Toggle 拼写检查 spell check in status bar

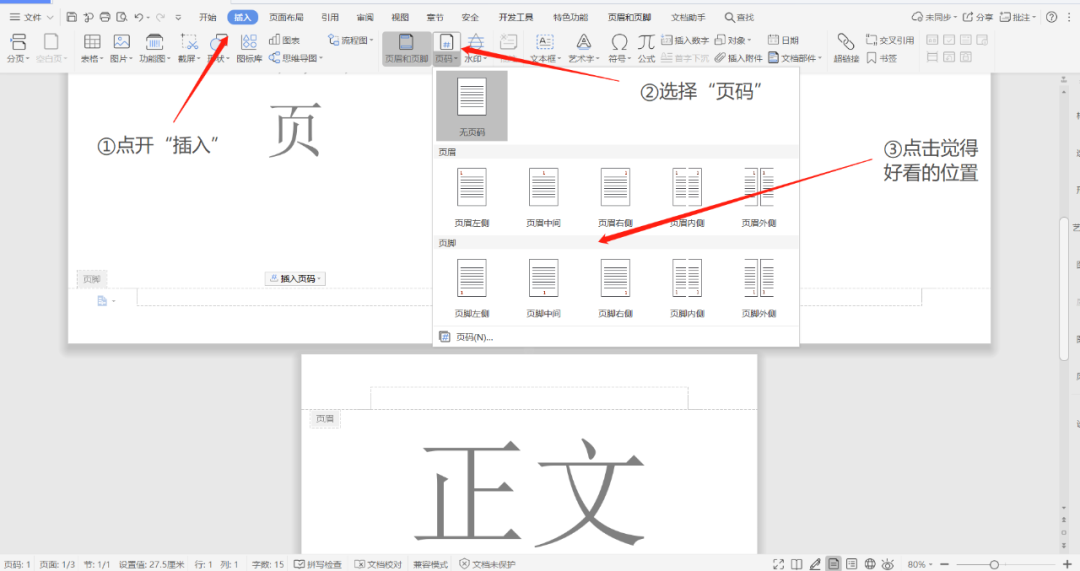[318, 564]
